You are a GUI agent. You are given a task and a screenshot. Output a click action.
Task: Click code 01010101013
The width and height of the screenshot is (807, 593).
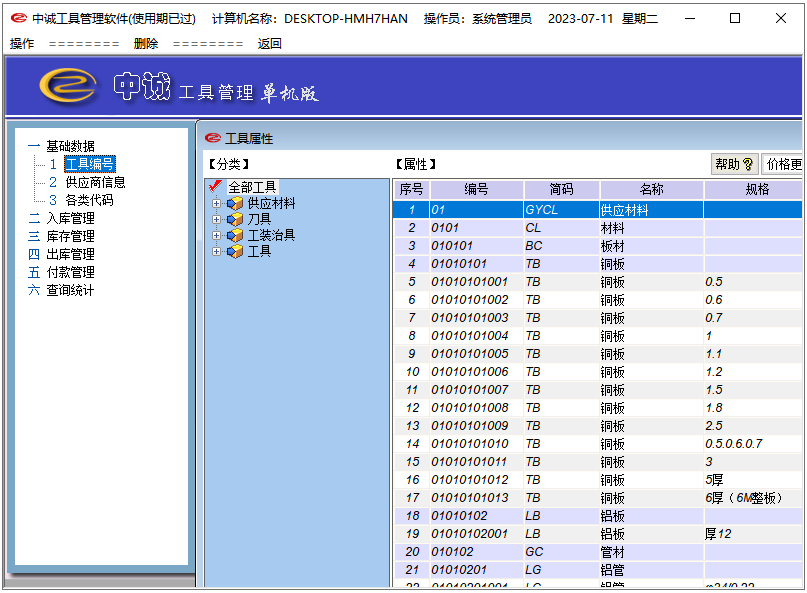pos(477,498)
